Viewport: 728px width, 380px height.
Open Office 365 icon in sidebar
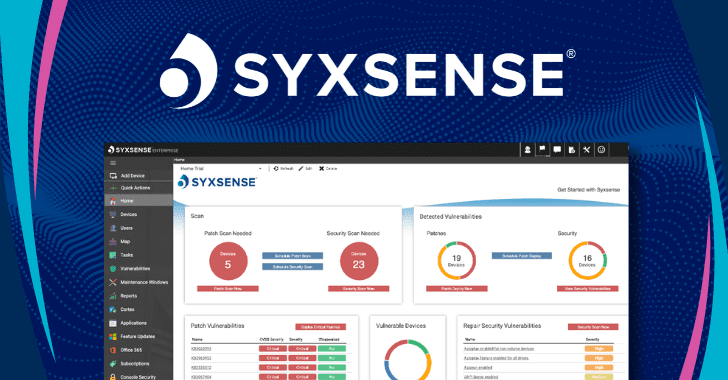(113, 350)
